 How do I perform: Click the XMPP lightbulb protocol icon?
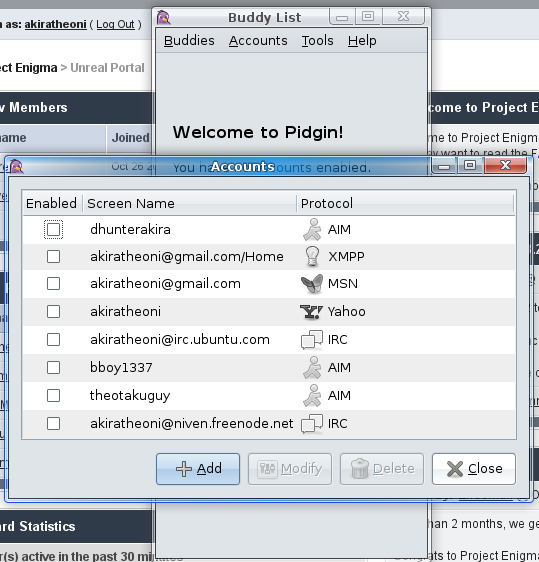pyautogui.click(x=312, y=257)
